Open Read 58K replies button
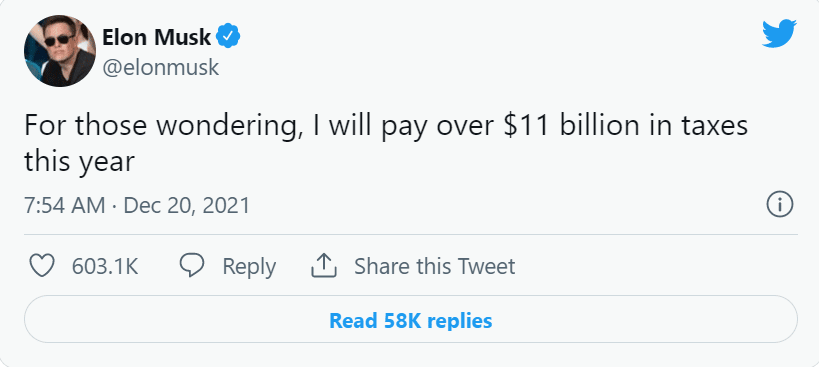The image size is (819, 367). (411, 319)
